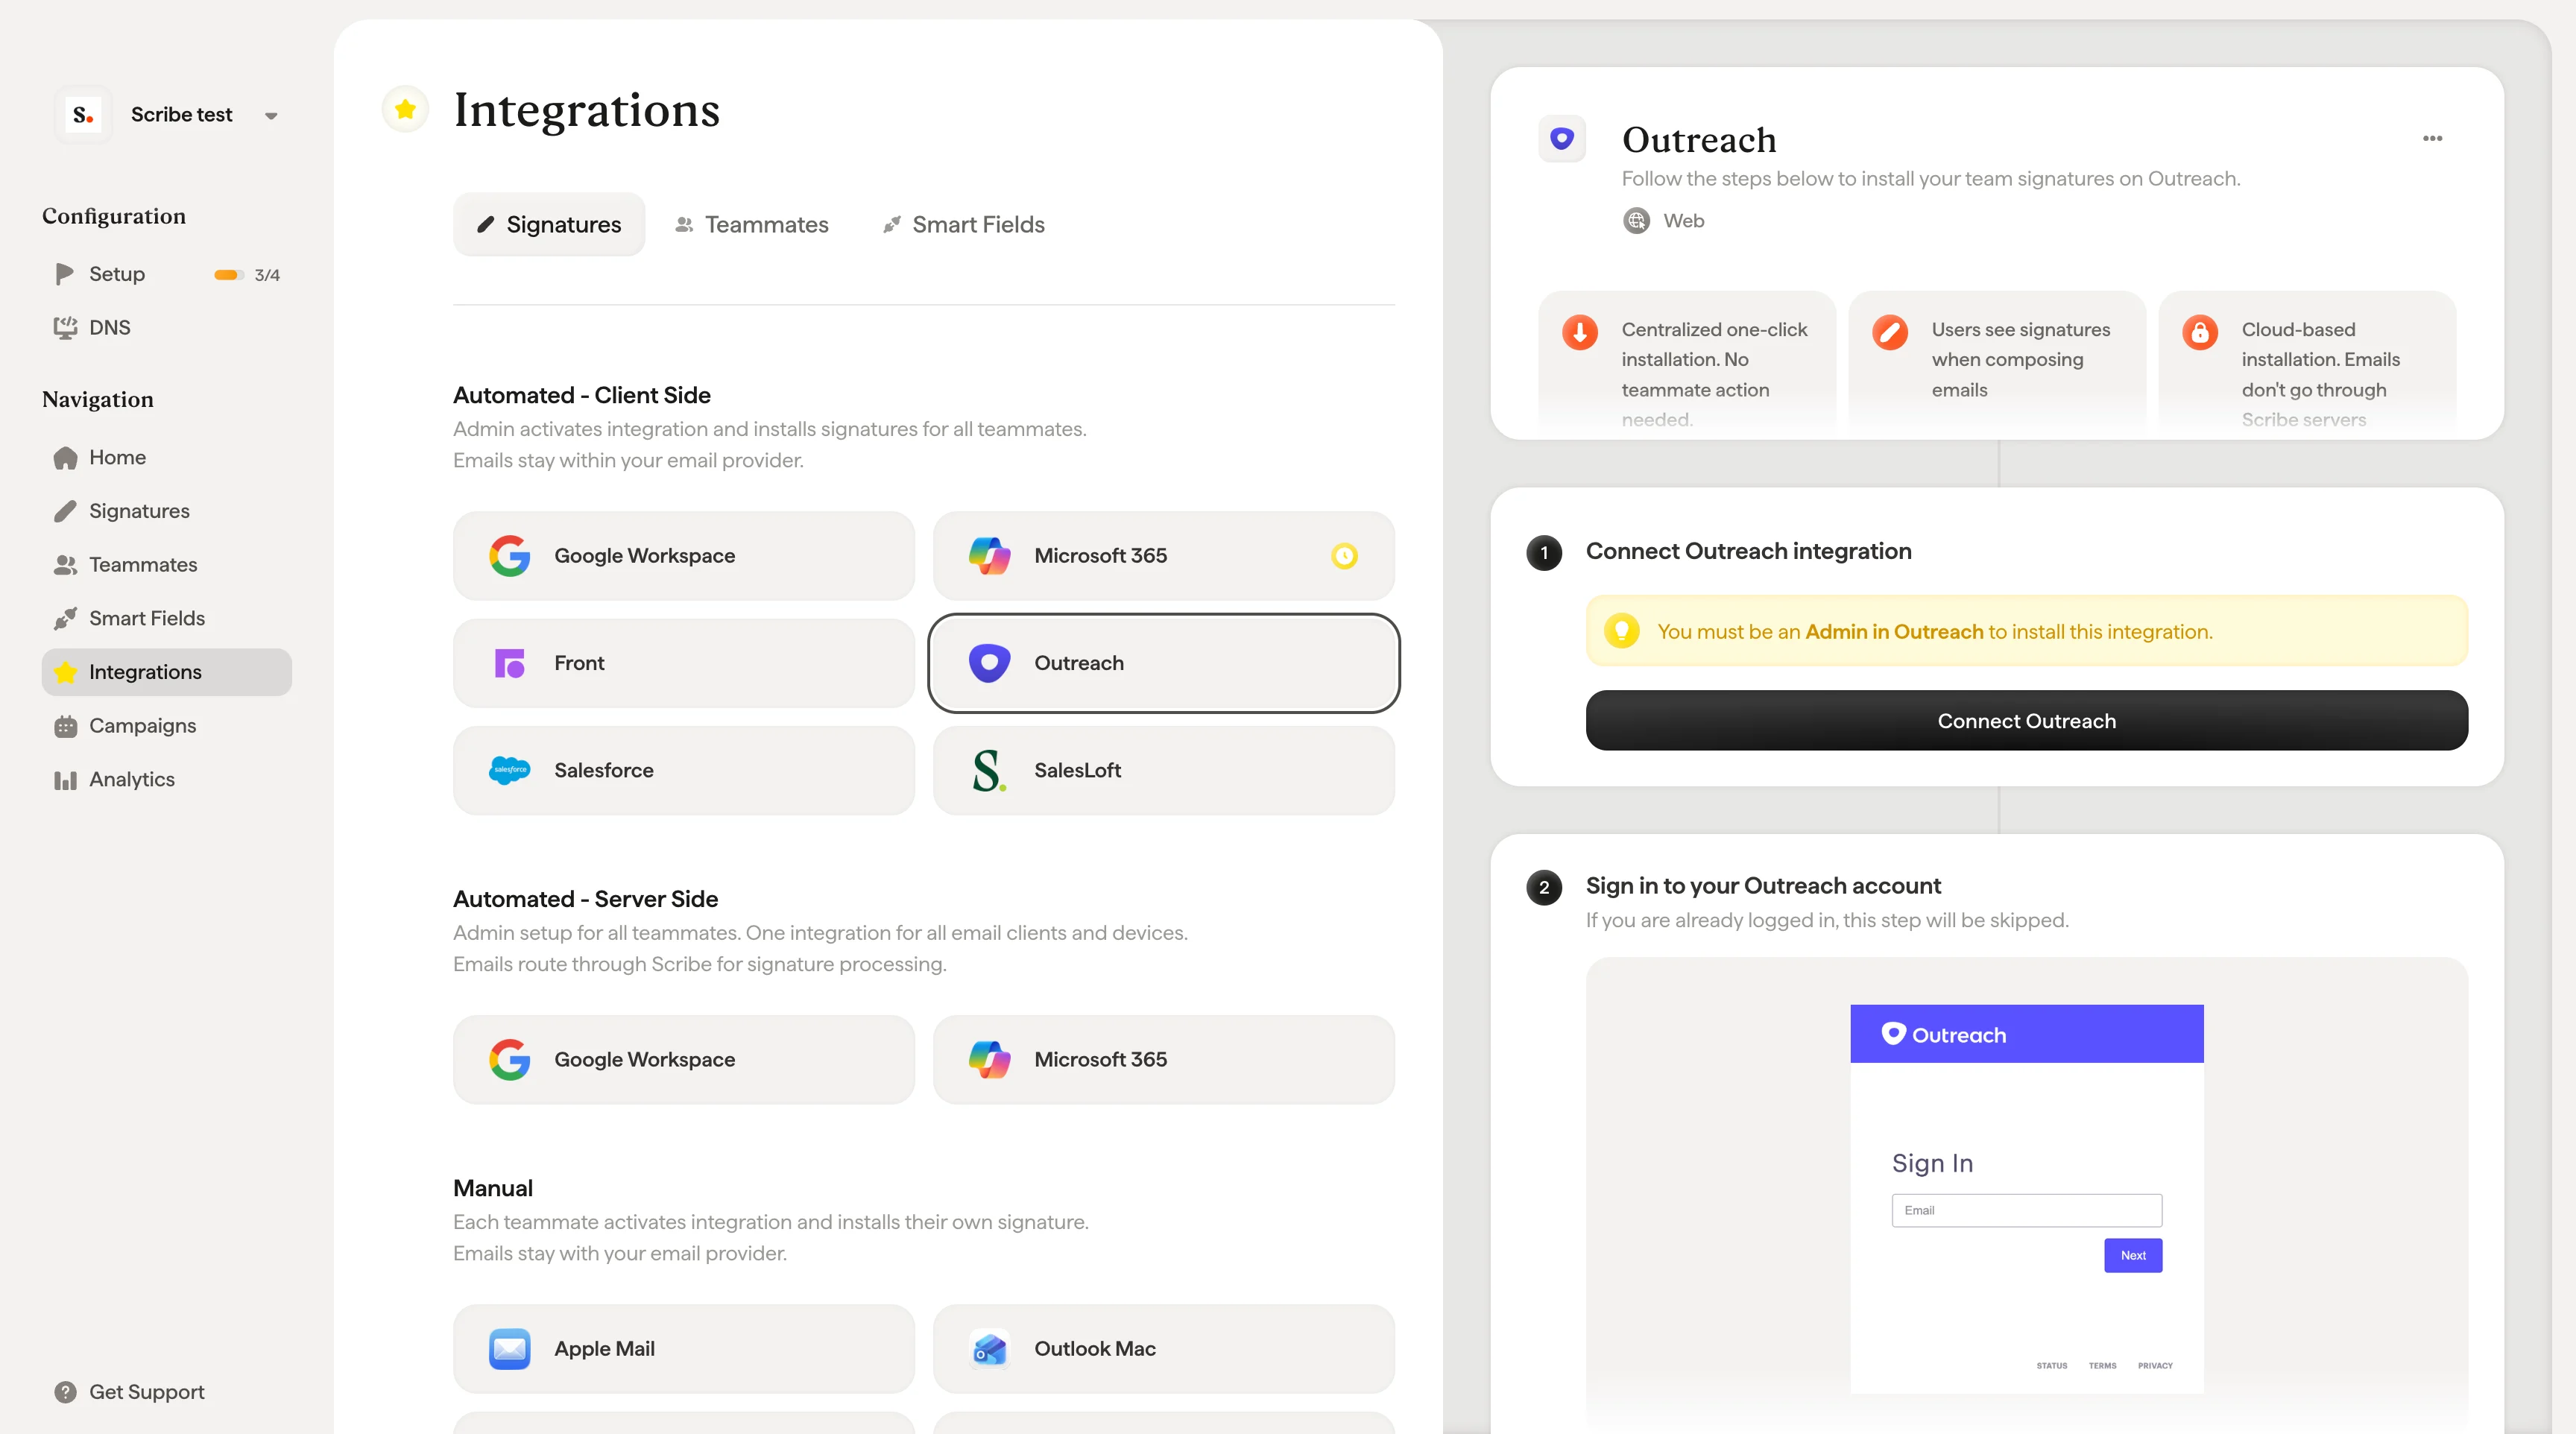This screenshot has height=1434, width=2576.
Task: Click the Front logo icon
Action: [x=509, y=663]
